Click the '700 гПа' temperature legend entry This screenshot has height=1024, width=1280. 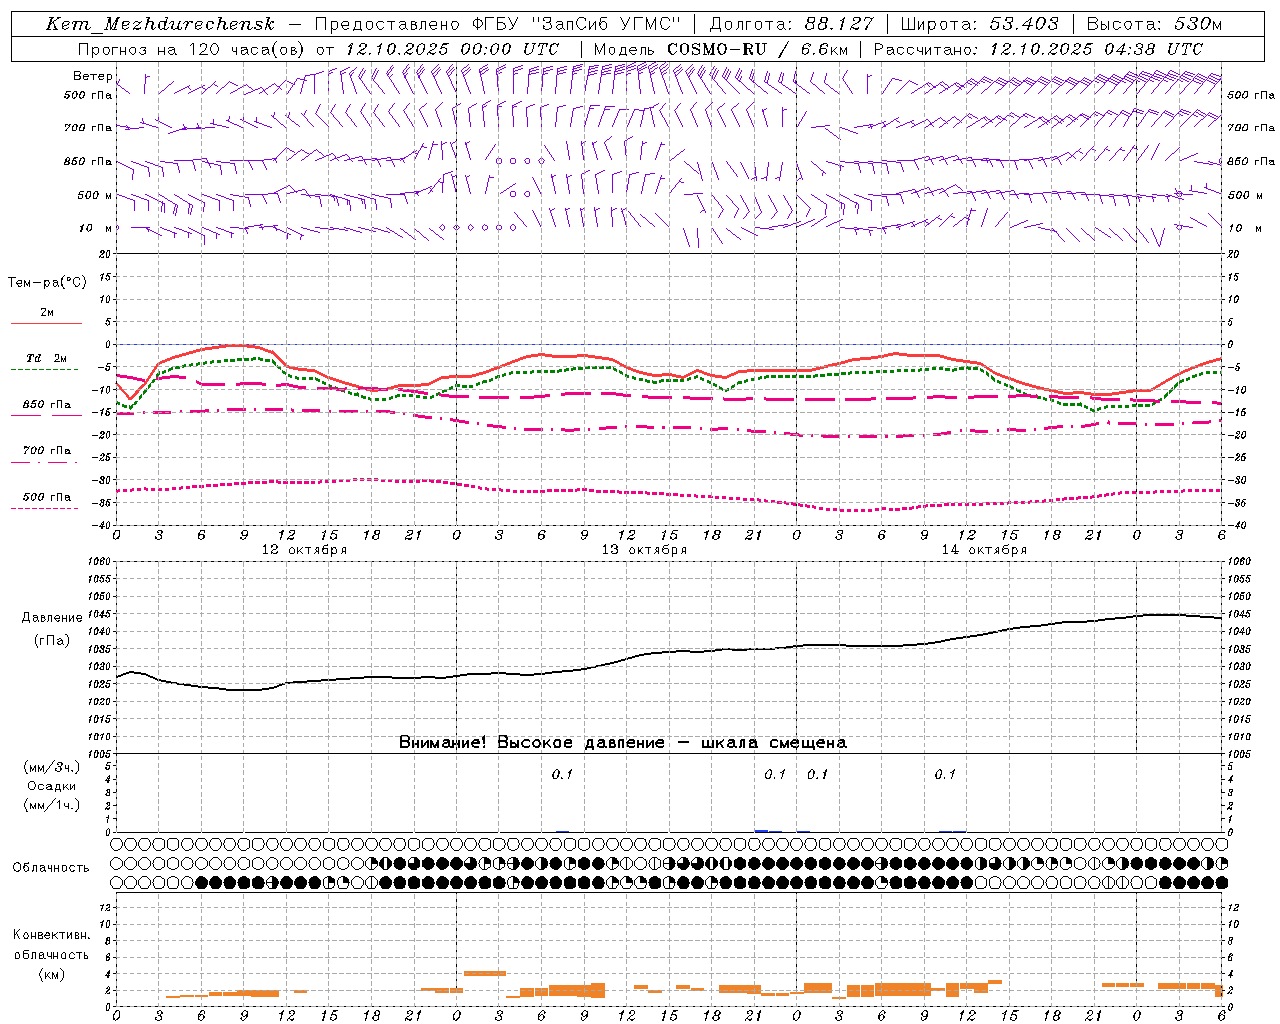click(47, 451)
